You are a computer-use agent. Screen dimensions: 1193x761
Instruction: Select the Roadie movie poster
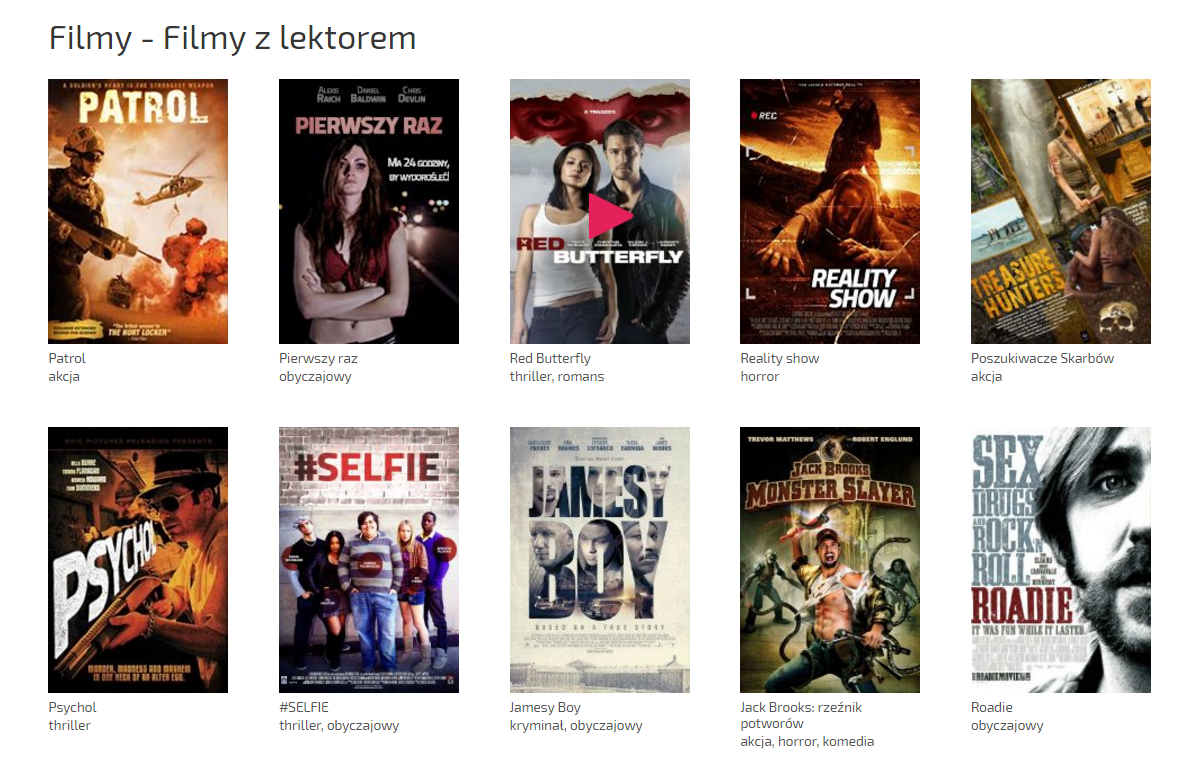(1061, 560)
